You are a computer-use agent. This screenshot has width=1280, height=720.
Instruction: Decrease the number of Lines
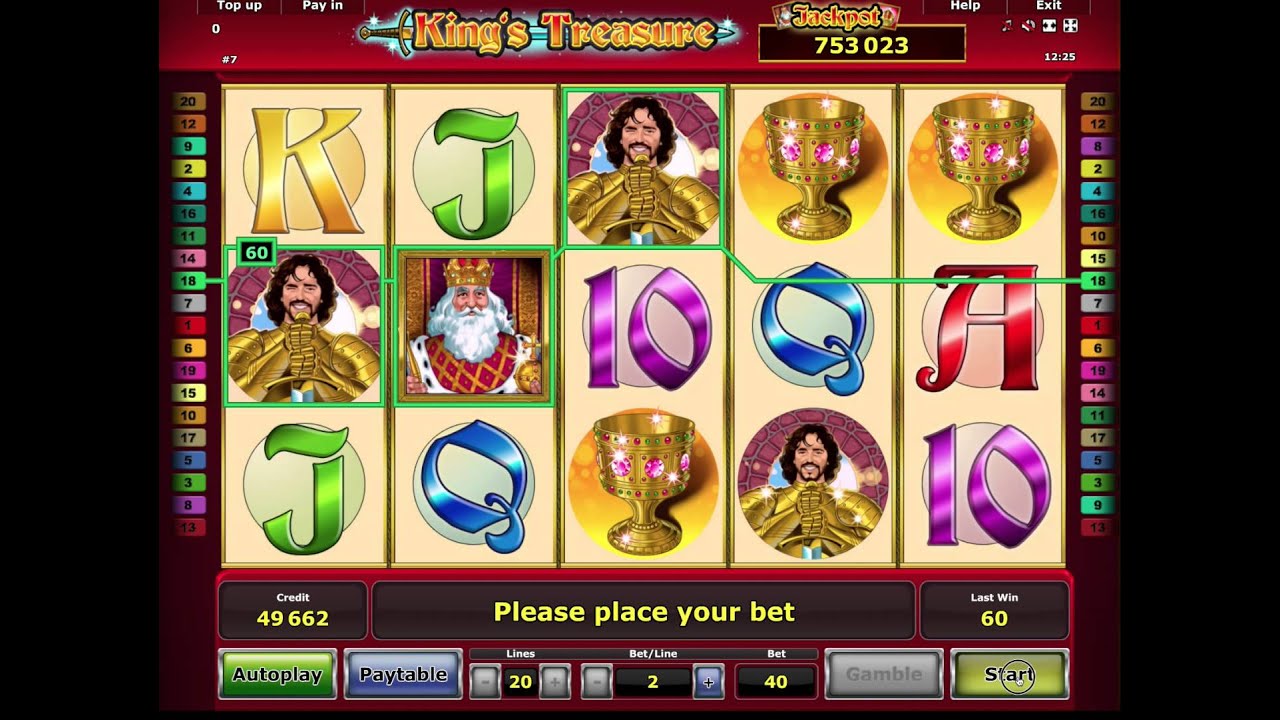tap(485, 682)
